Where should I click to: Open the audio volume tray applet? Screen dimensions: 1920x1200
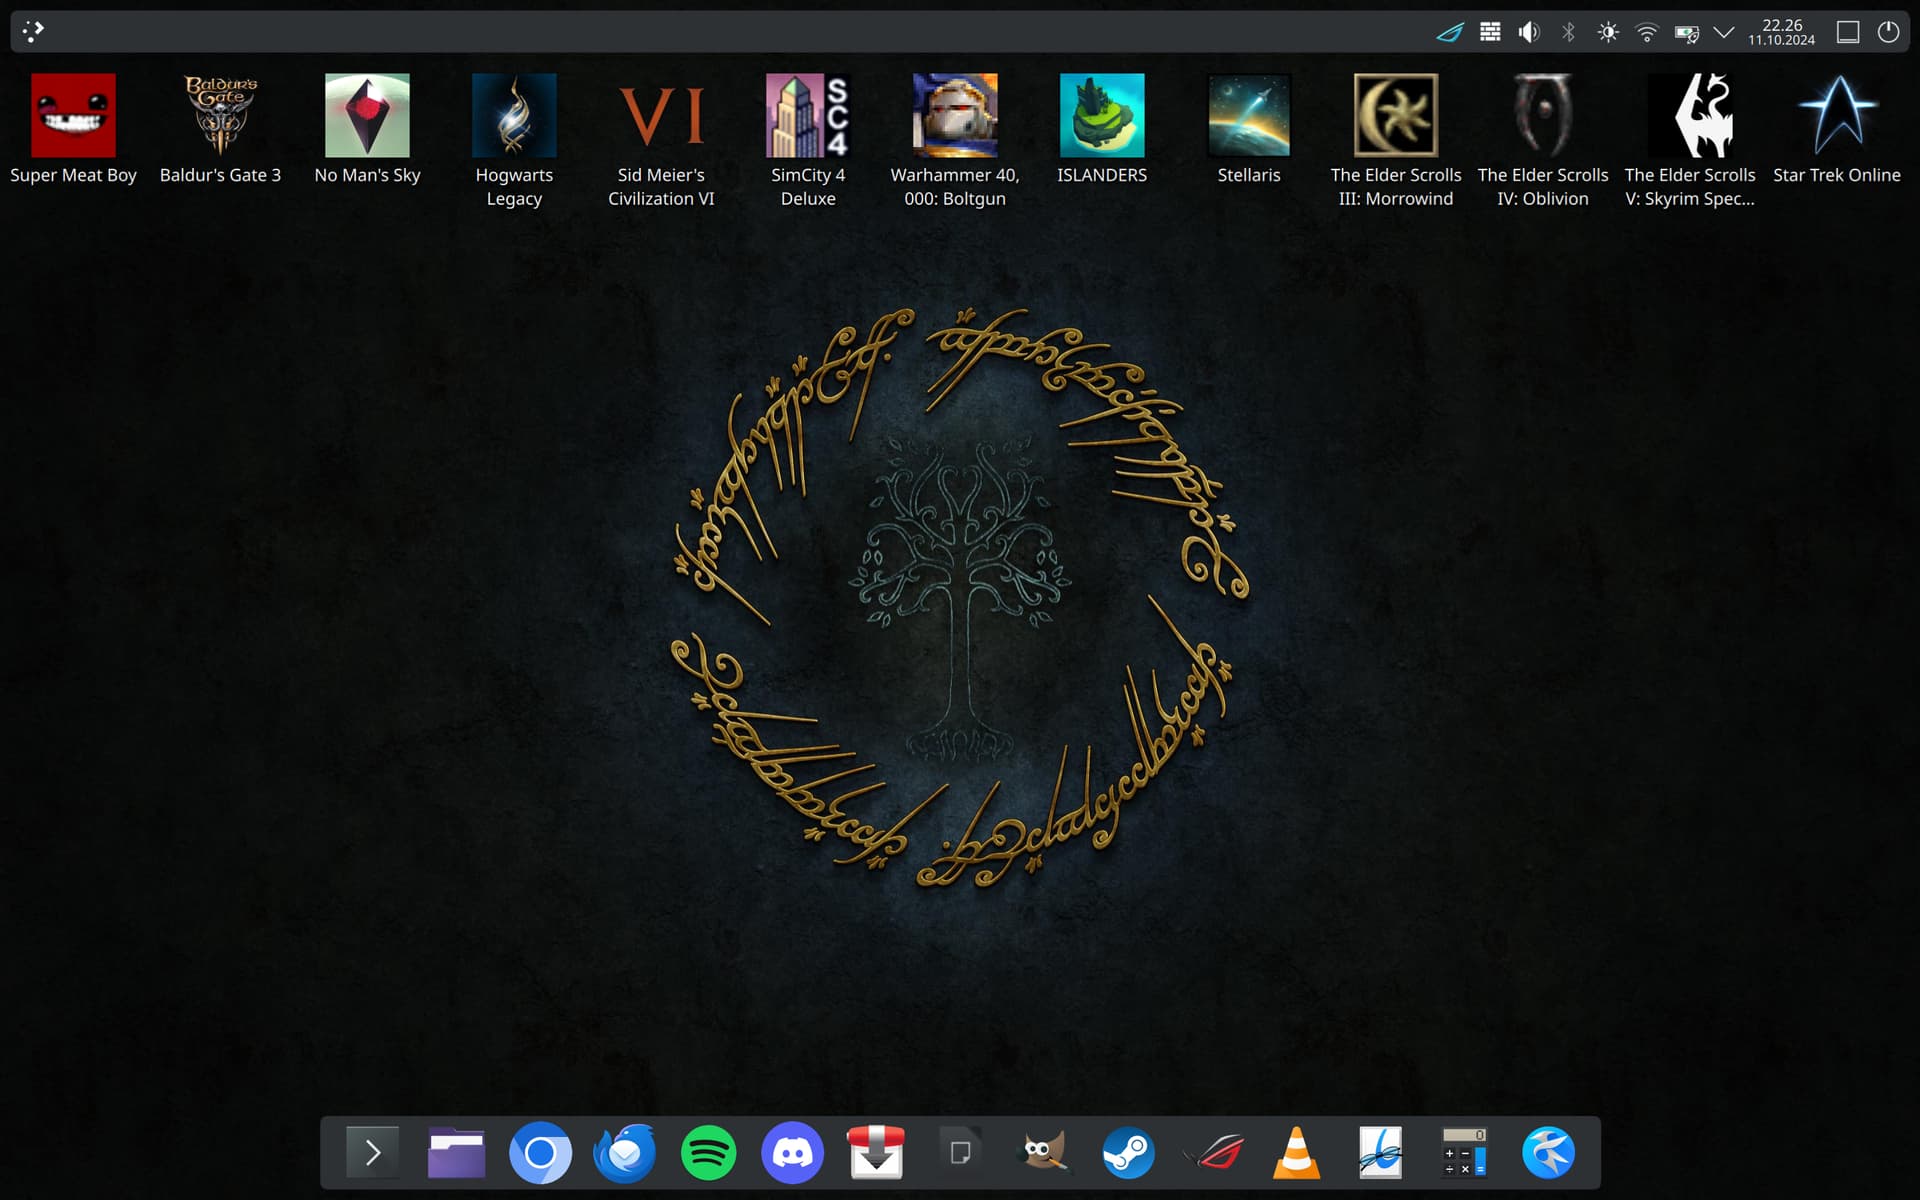point(1529,32)
